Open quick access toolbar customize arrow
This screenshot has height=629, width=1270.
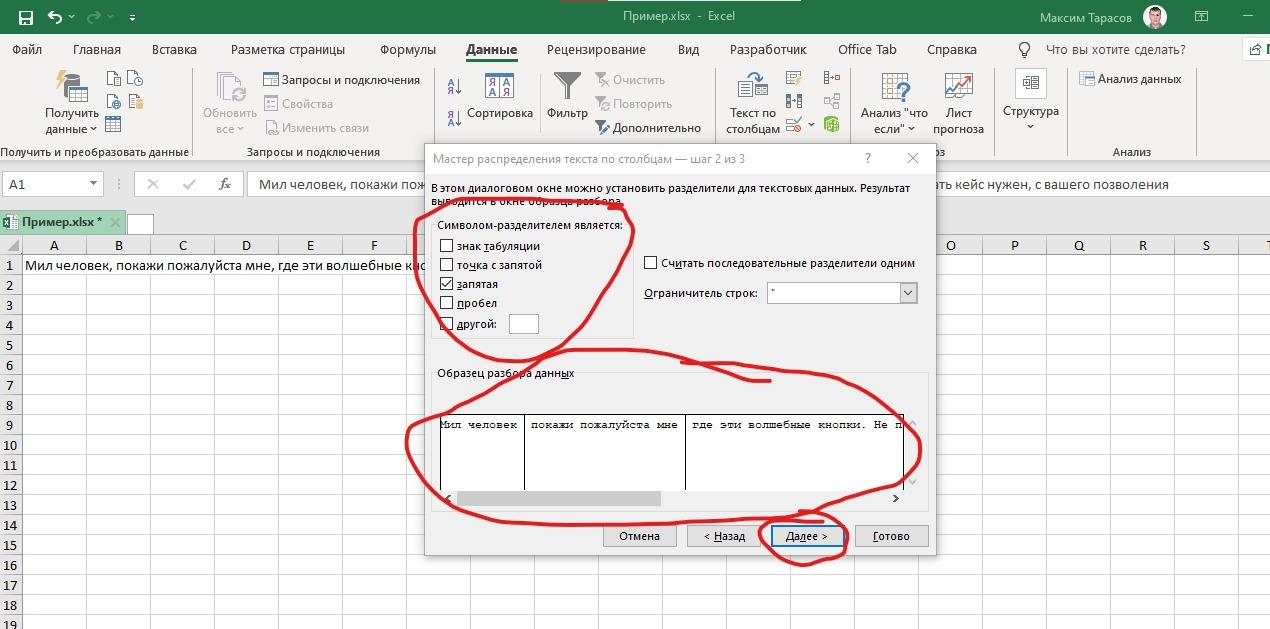133,18
